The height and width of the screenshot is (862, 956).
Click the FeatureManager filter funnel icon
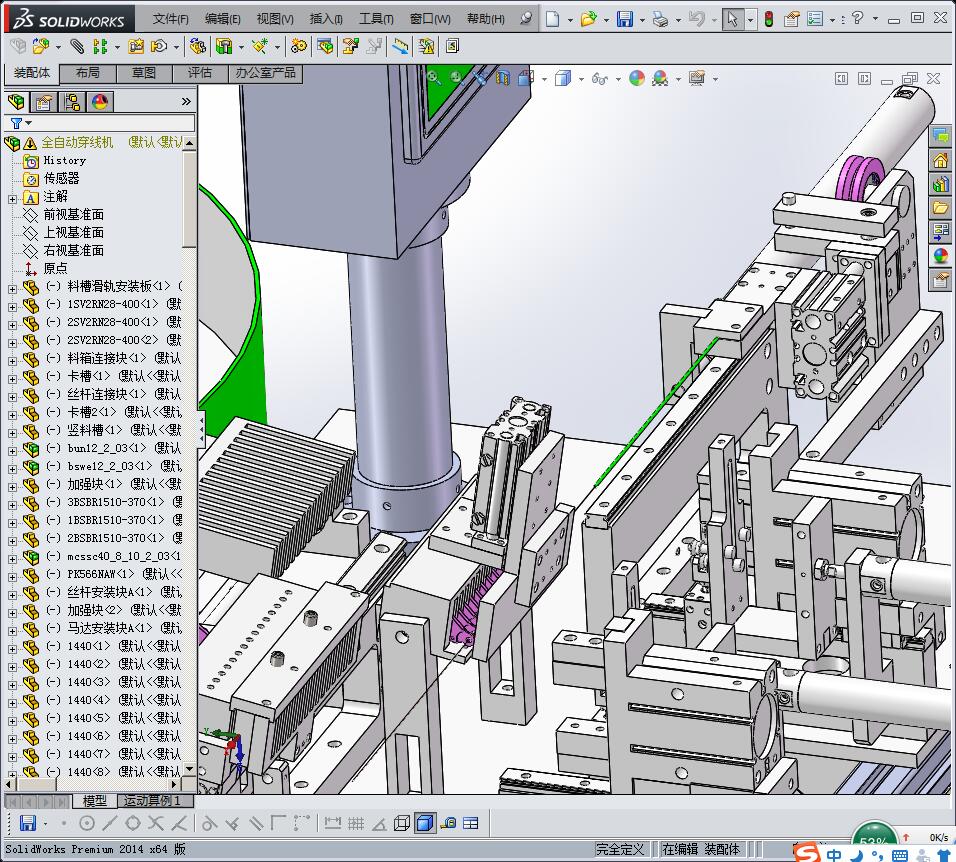pos(17,123)
